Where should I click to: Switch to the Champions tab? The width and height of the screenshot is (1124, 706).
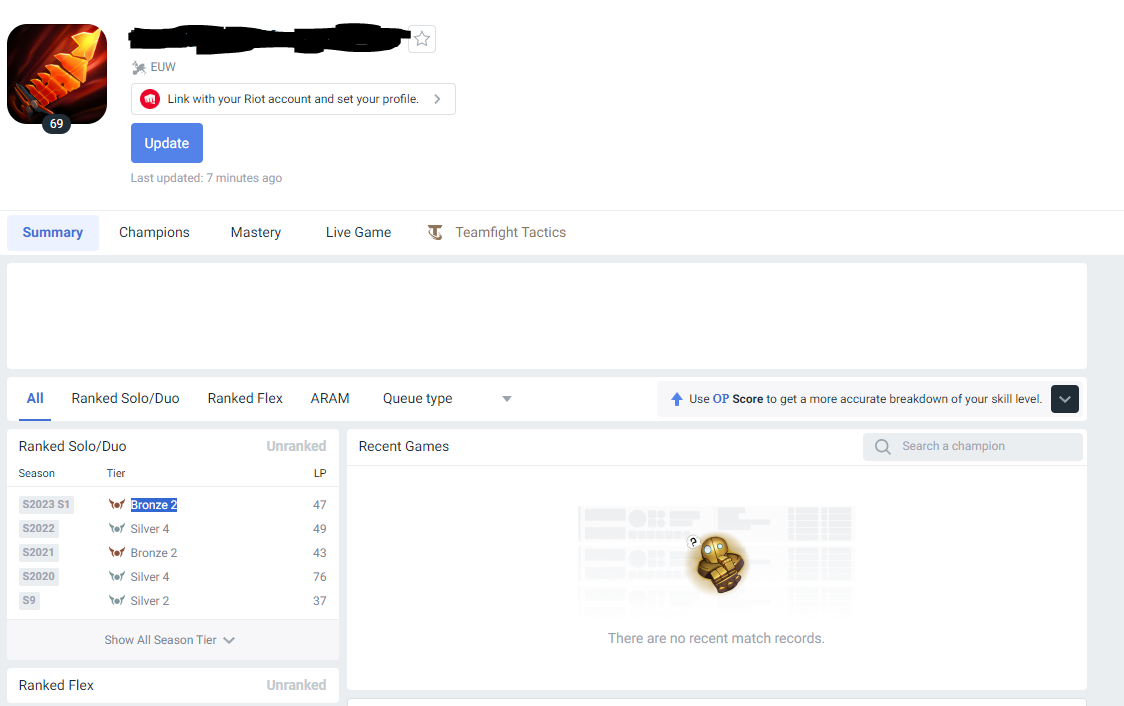[154, 232]
